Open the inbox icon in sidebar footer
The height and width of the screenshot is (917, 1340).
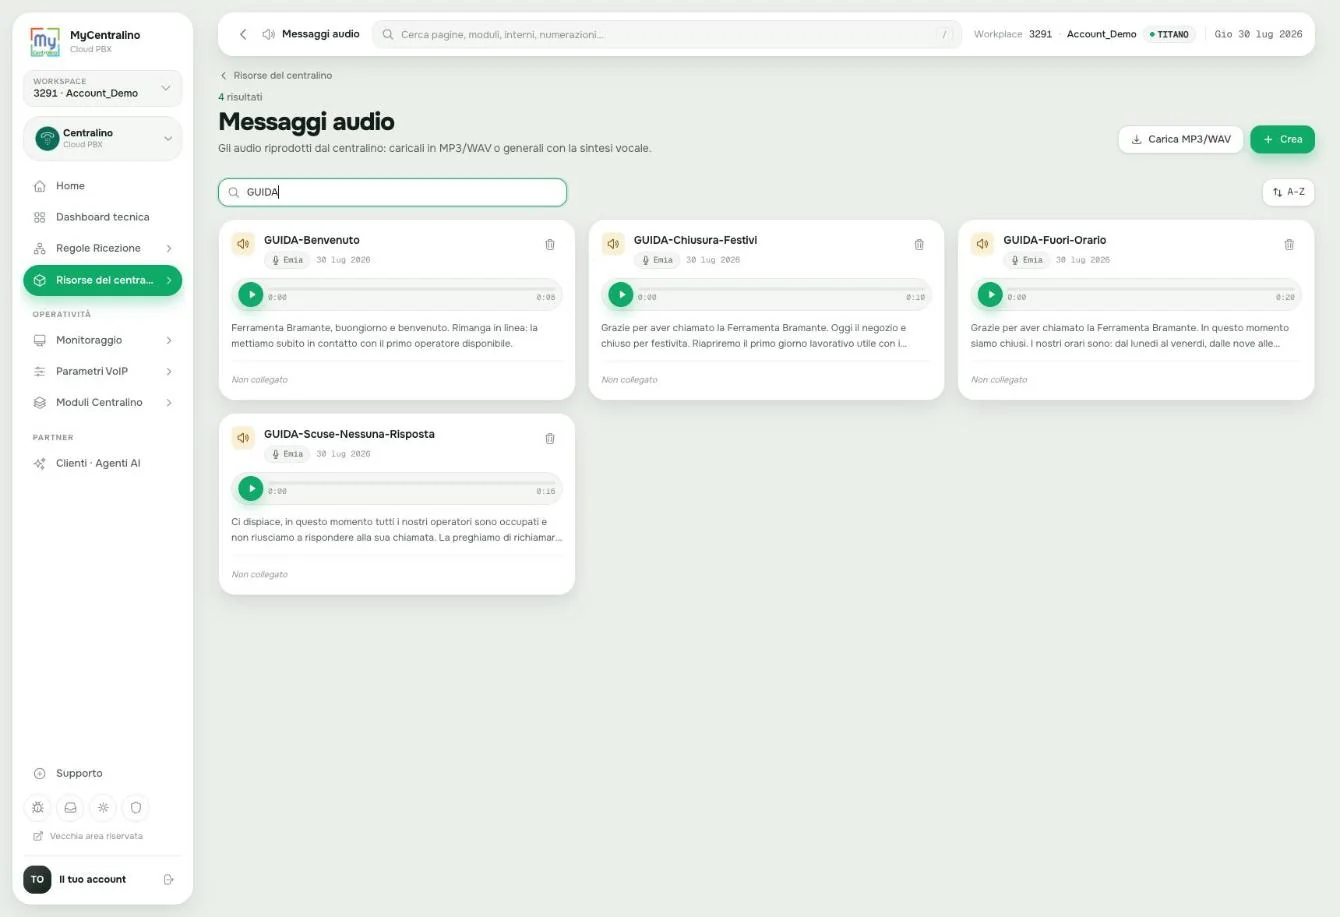(x=71, y=807)
